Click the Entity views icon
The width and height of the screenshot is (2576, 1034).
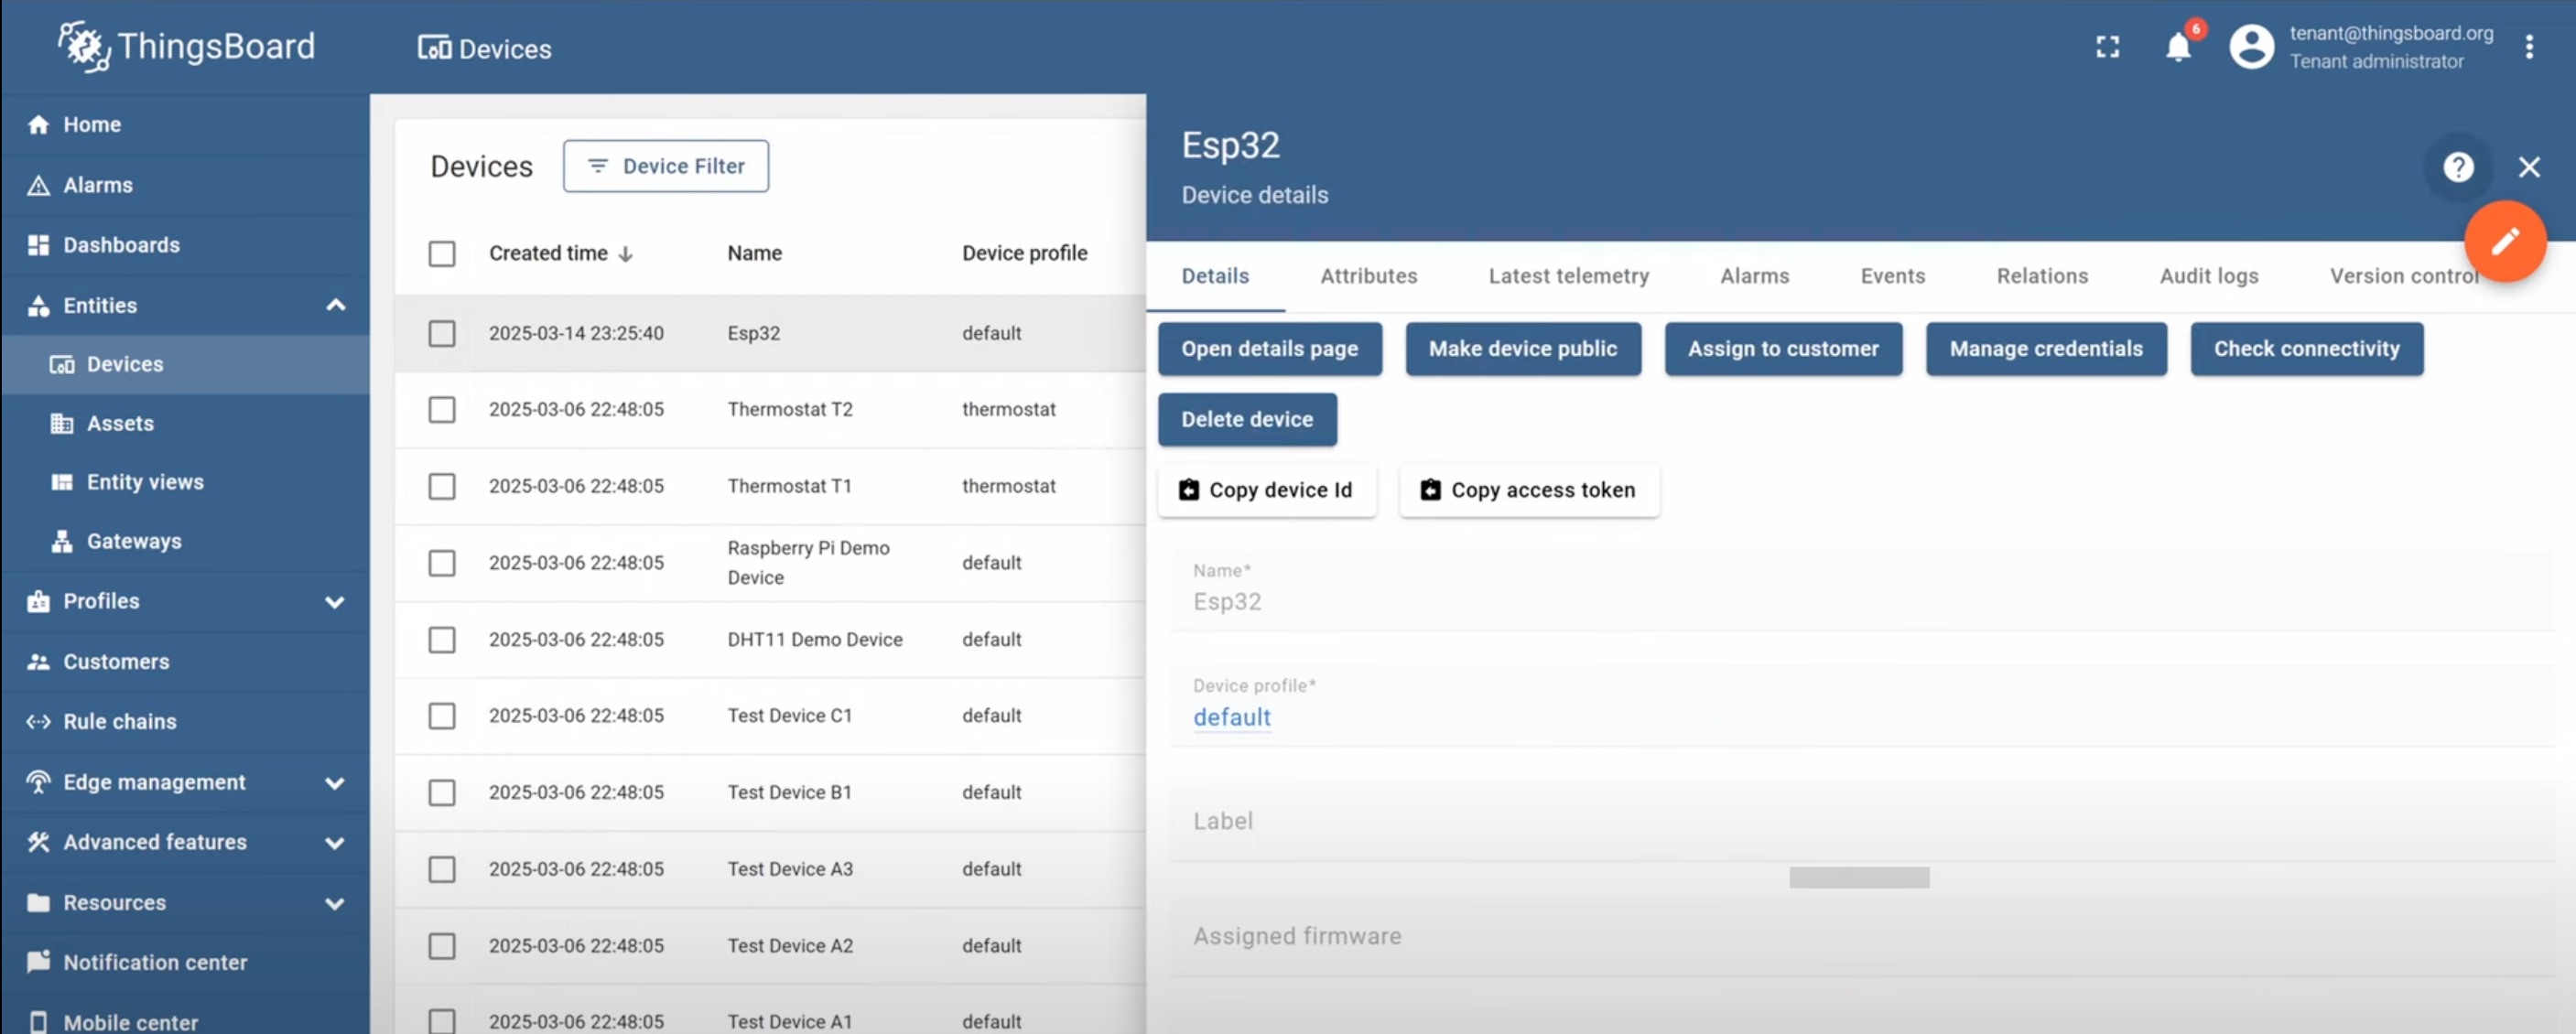point(62,482)
